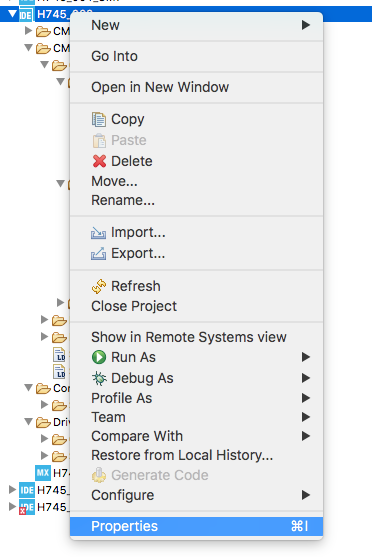Choose Restore from Local History
Viewport: 374px width, 557px height.
pos(196,455)
